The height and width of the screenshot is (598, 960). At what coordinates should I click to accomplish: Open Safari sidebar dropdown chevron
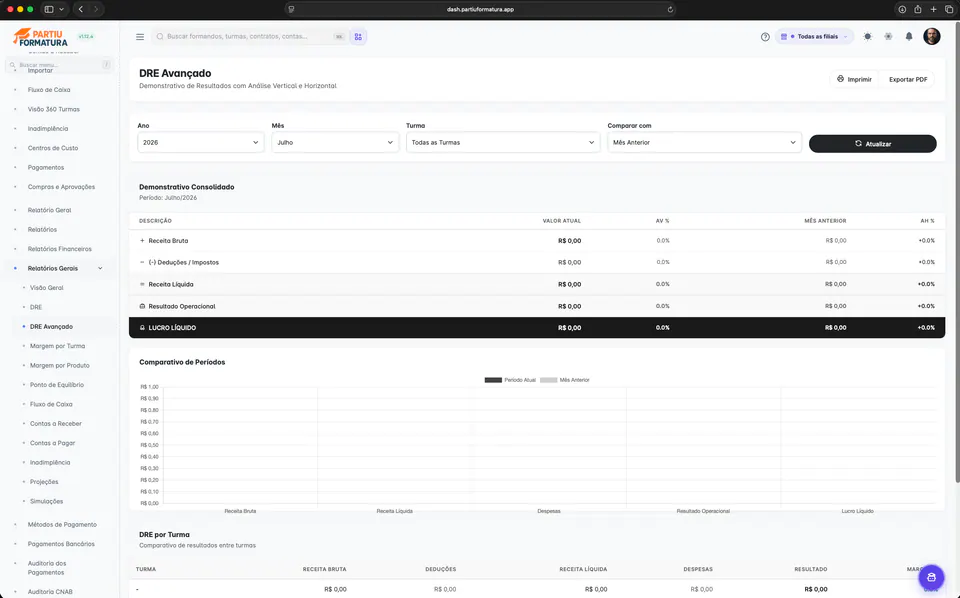(61, 9)
